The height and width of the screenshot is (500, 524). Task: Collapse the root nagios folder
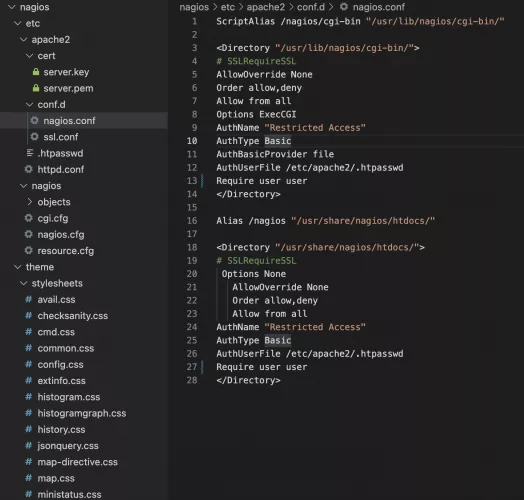(12, 7)
